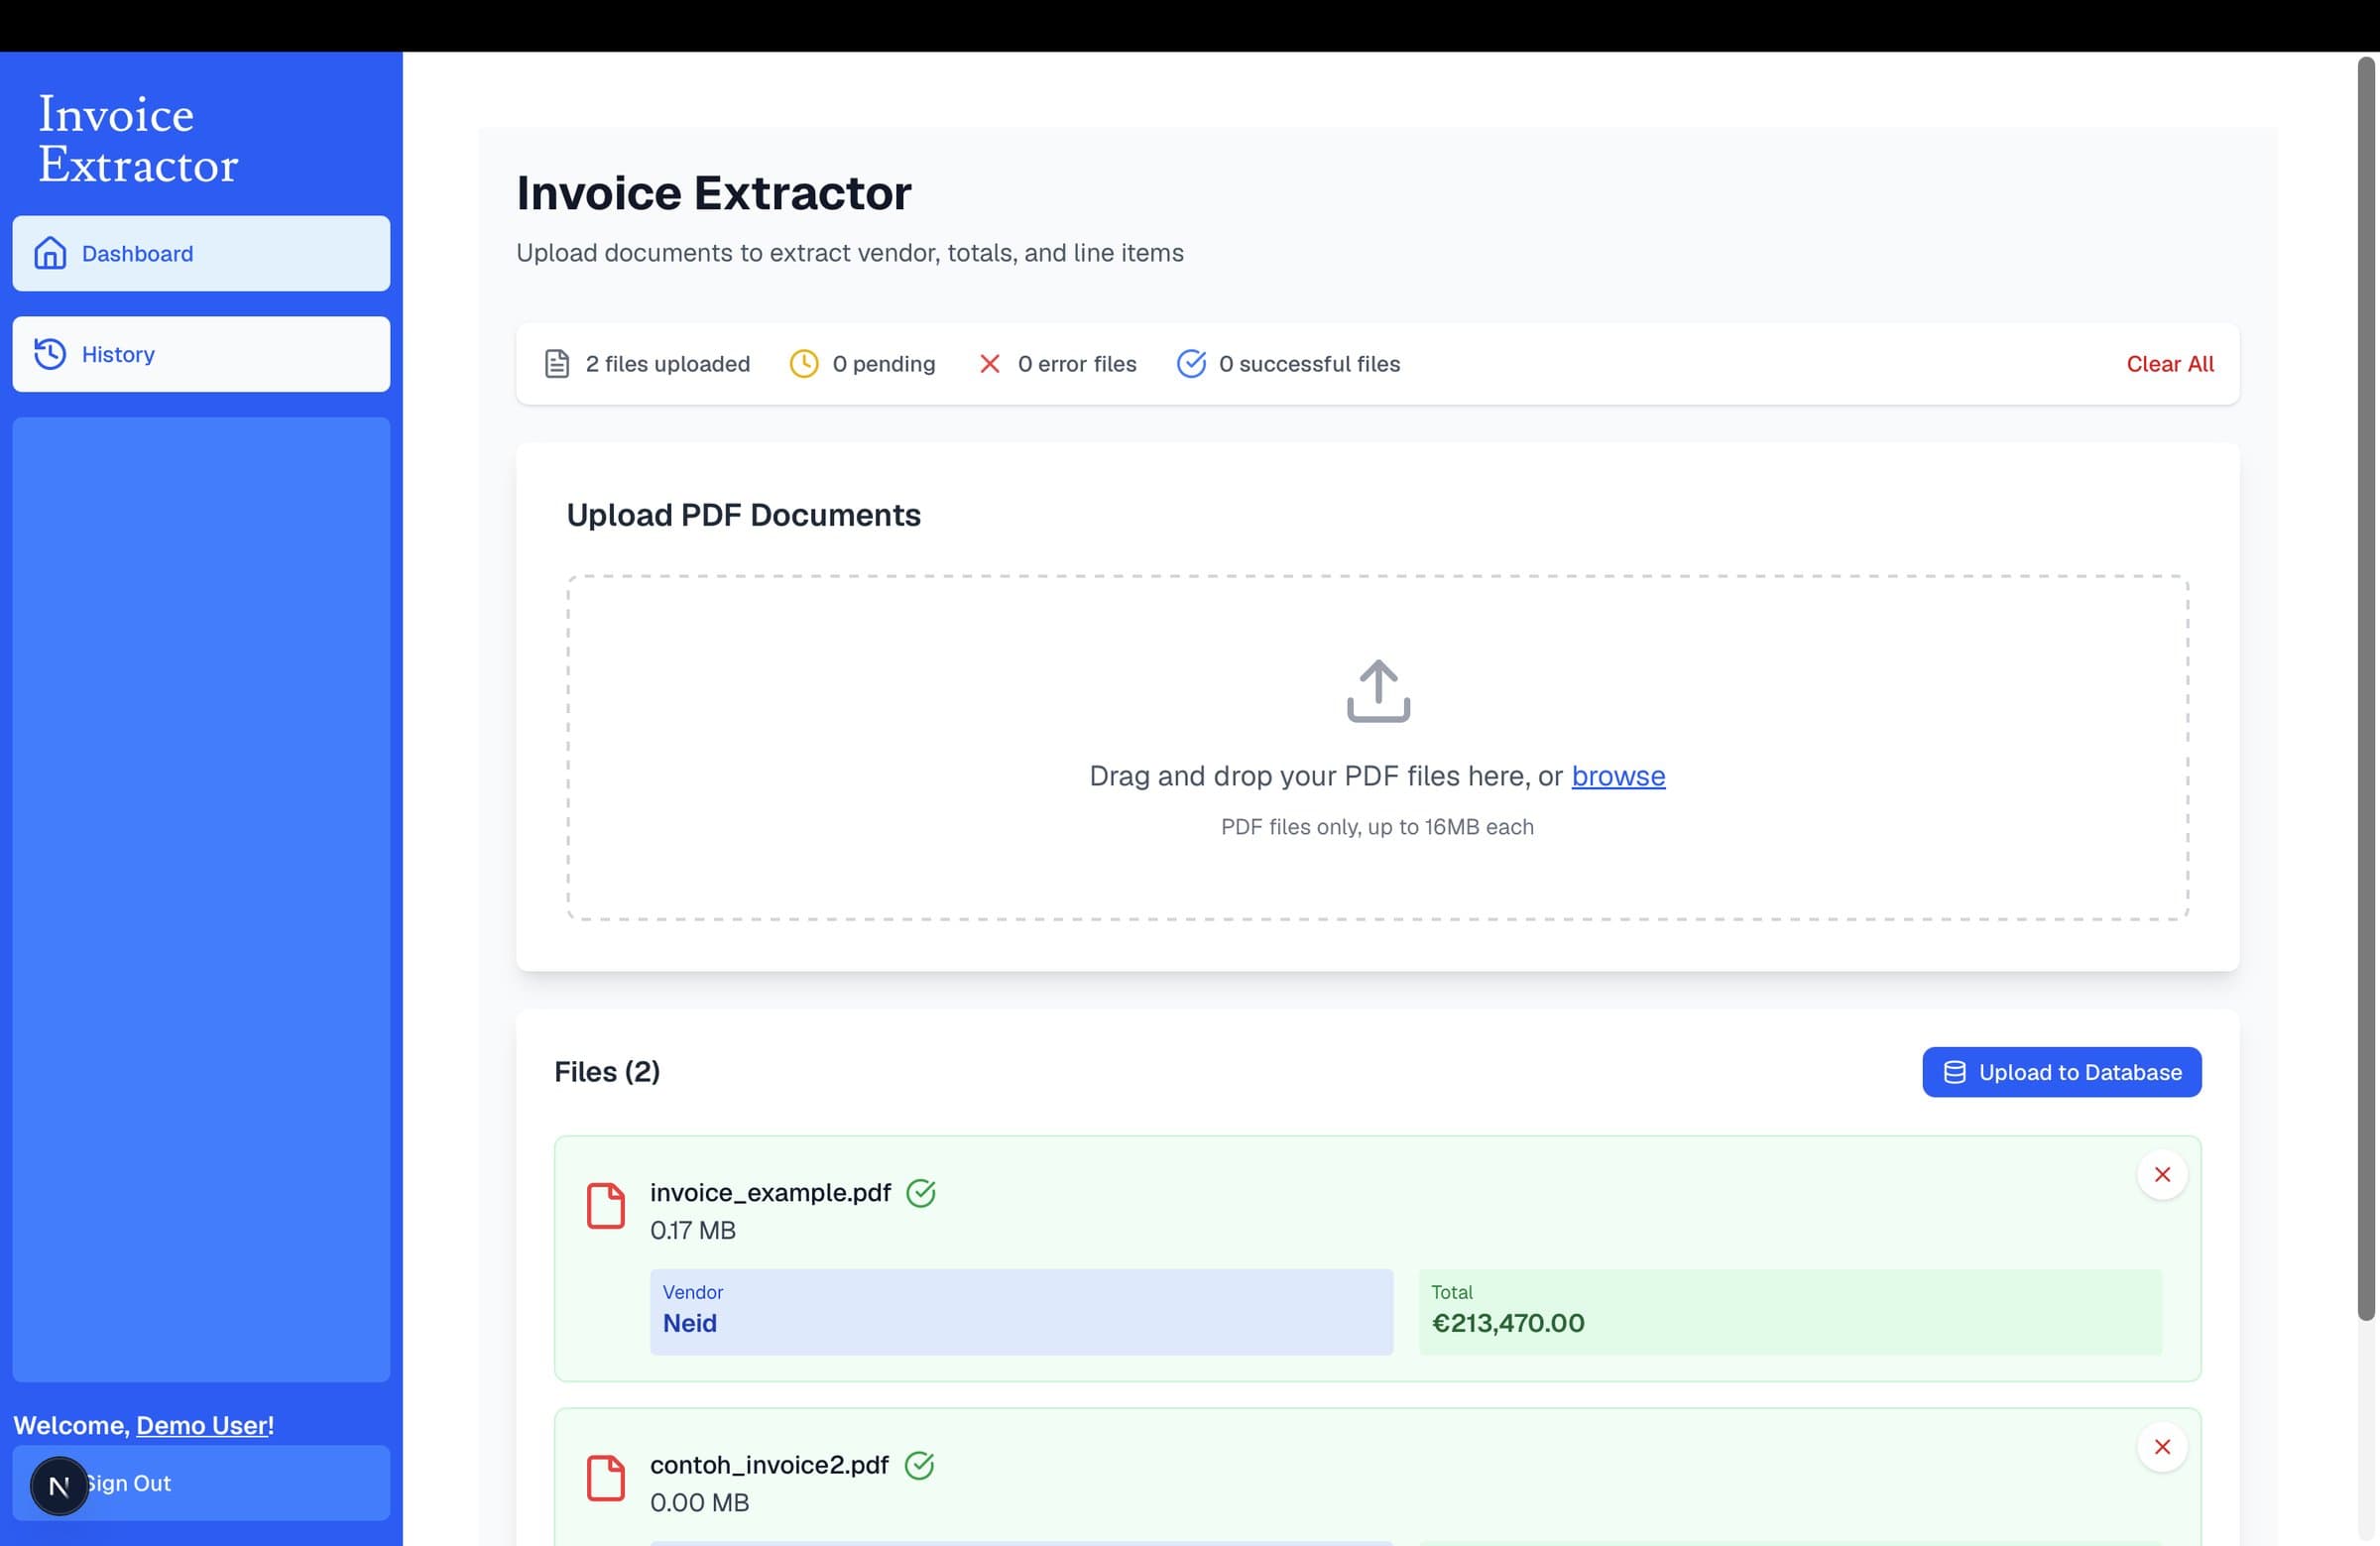Click the vertical page scrollbar
2380x1546 pixels.
2366,689
